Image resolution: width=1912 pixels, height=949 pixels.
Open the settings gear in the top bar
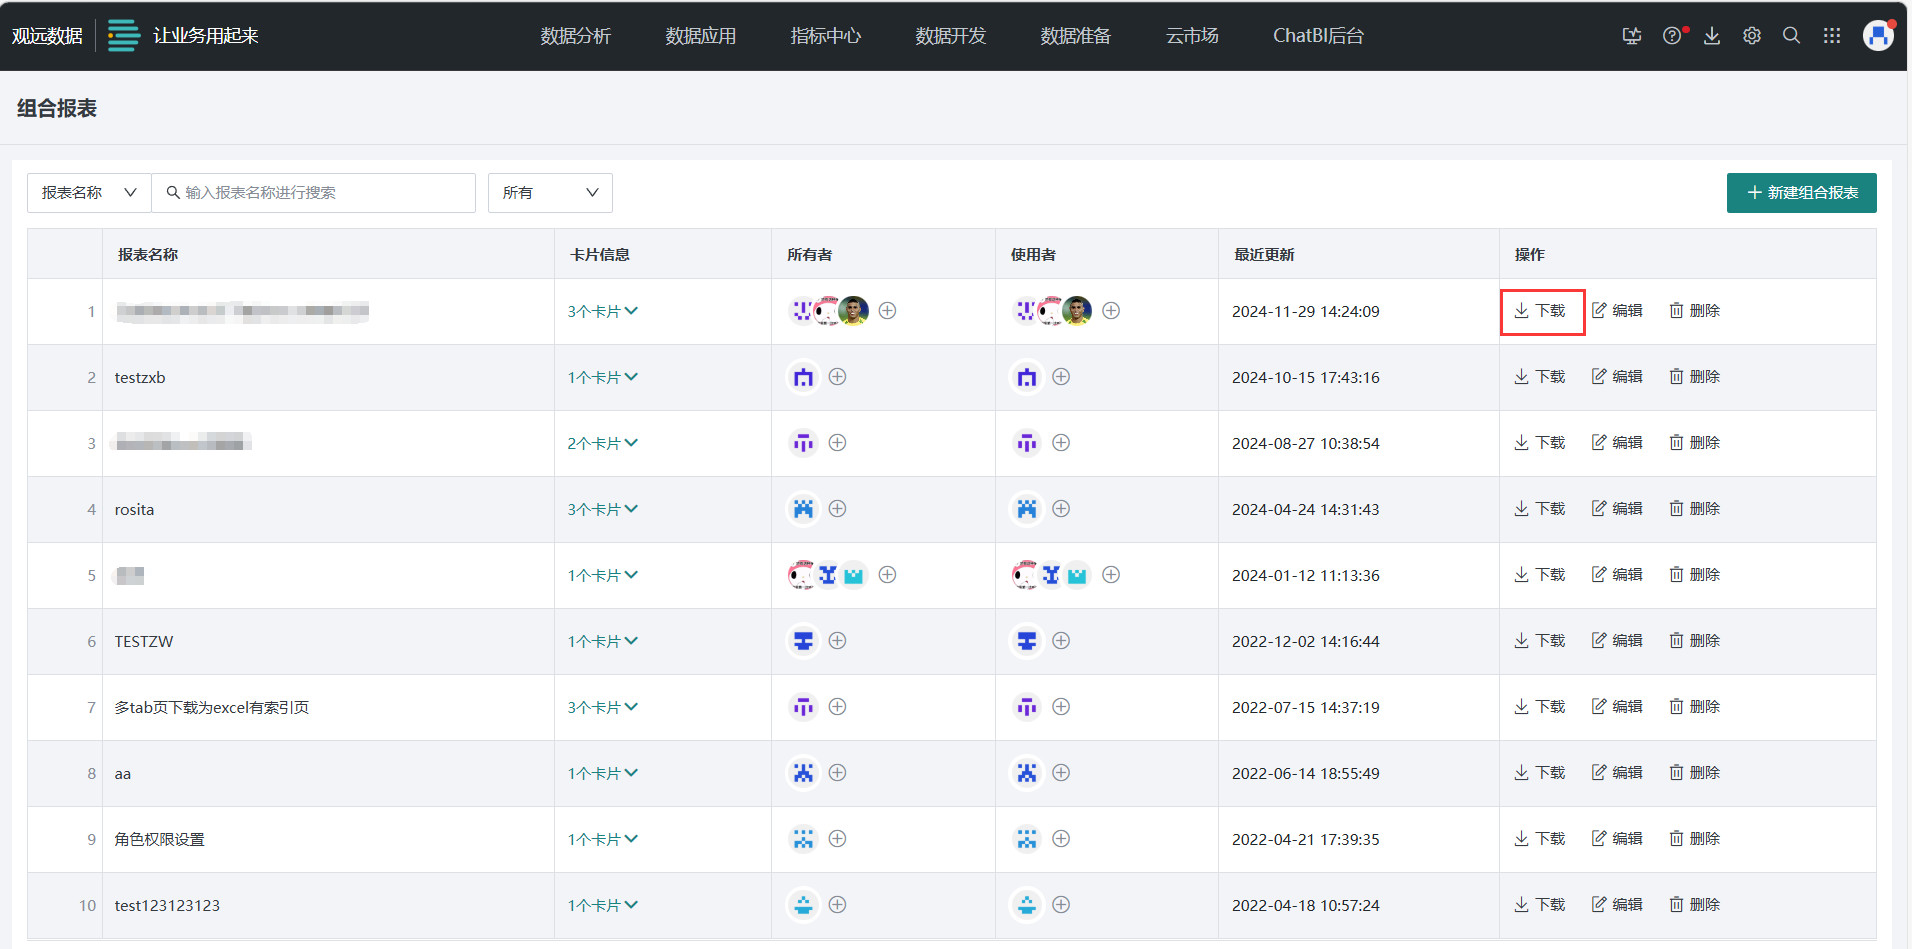[1751, 35]
